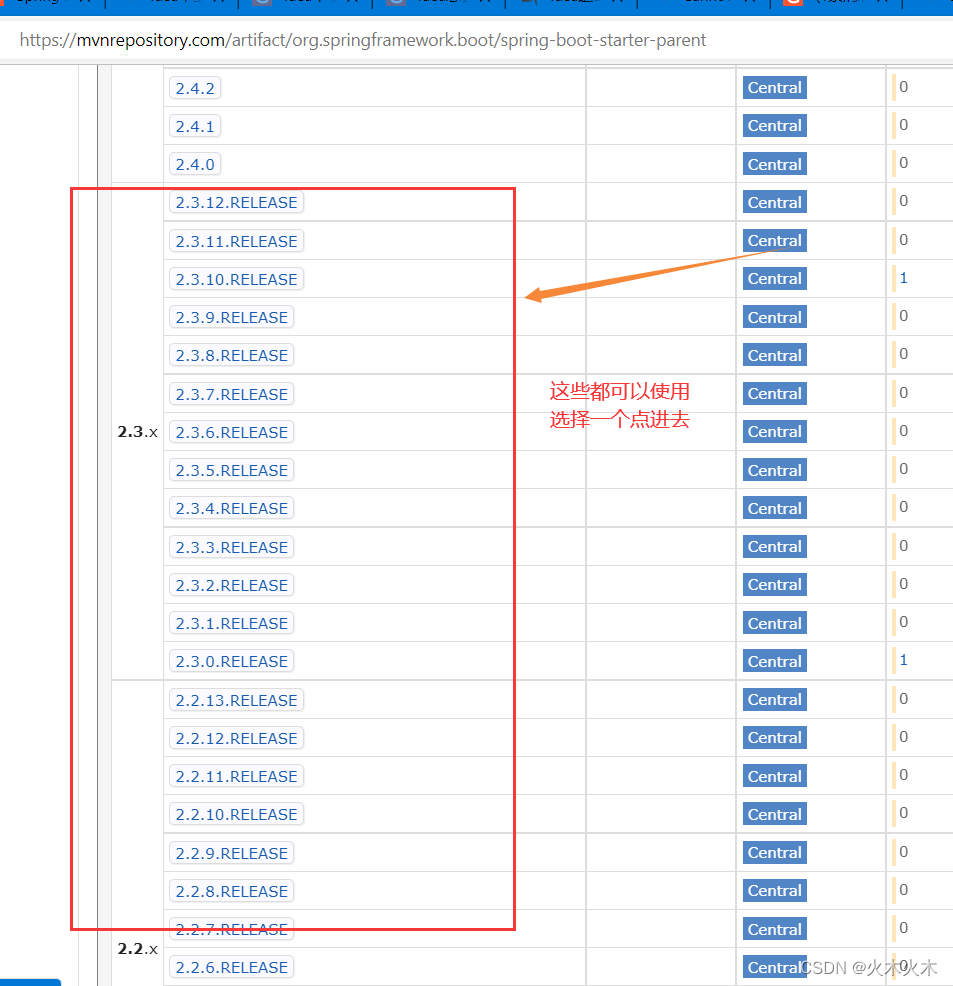This screenshot has width=953, height=986.
Task: Click Central badge in 2.3.1.RELEASE row
Action: (x=774, y=623)
